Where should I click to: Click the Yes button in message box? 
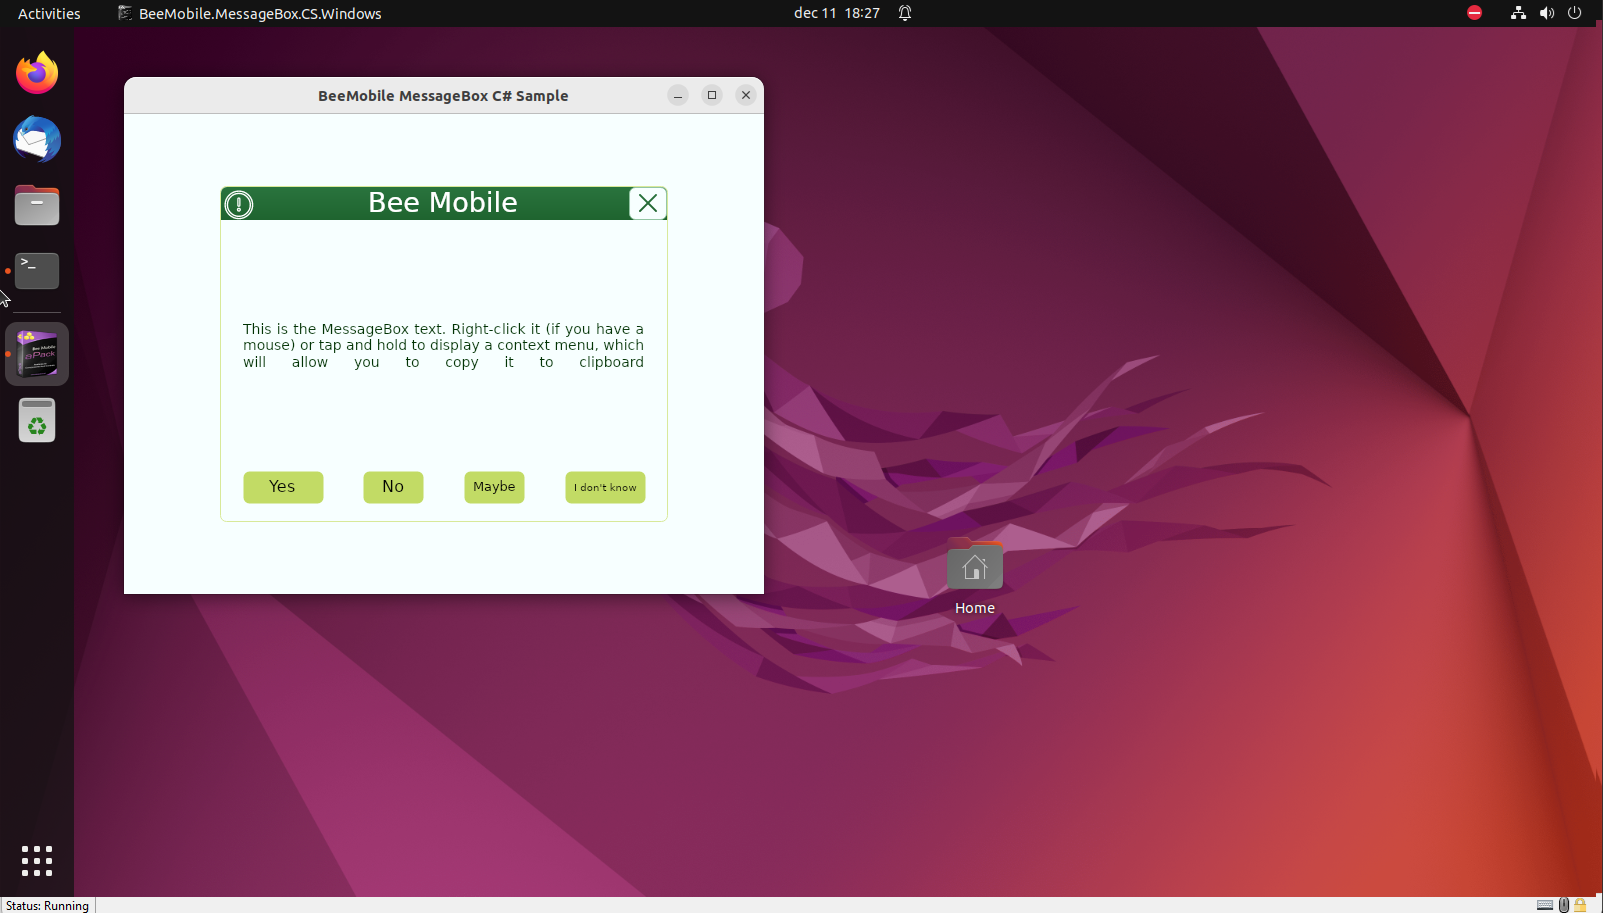pos(283,487)
